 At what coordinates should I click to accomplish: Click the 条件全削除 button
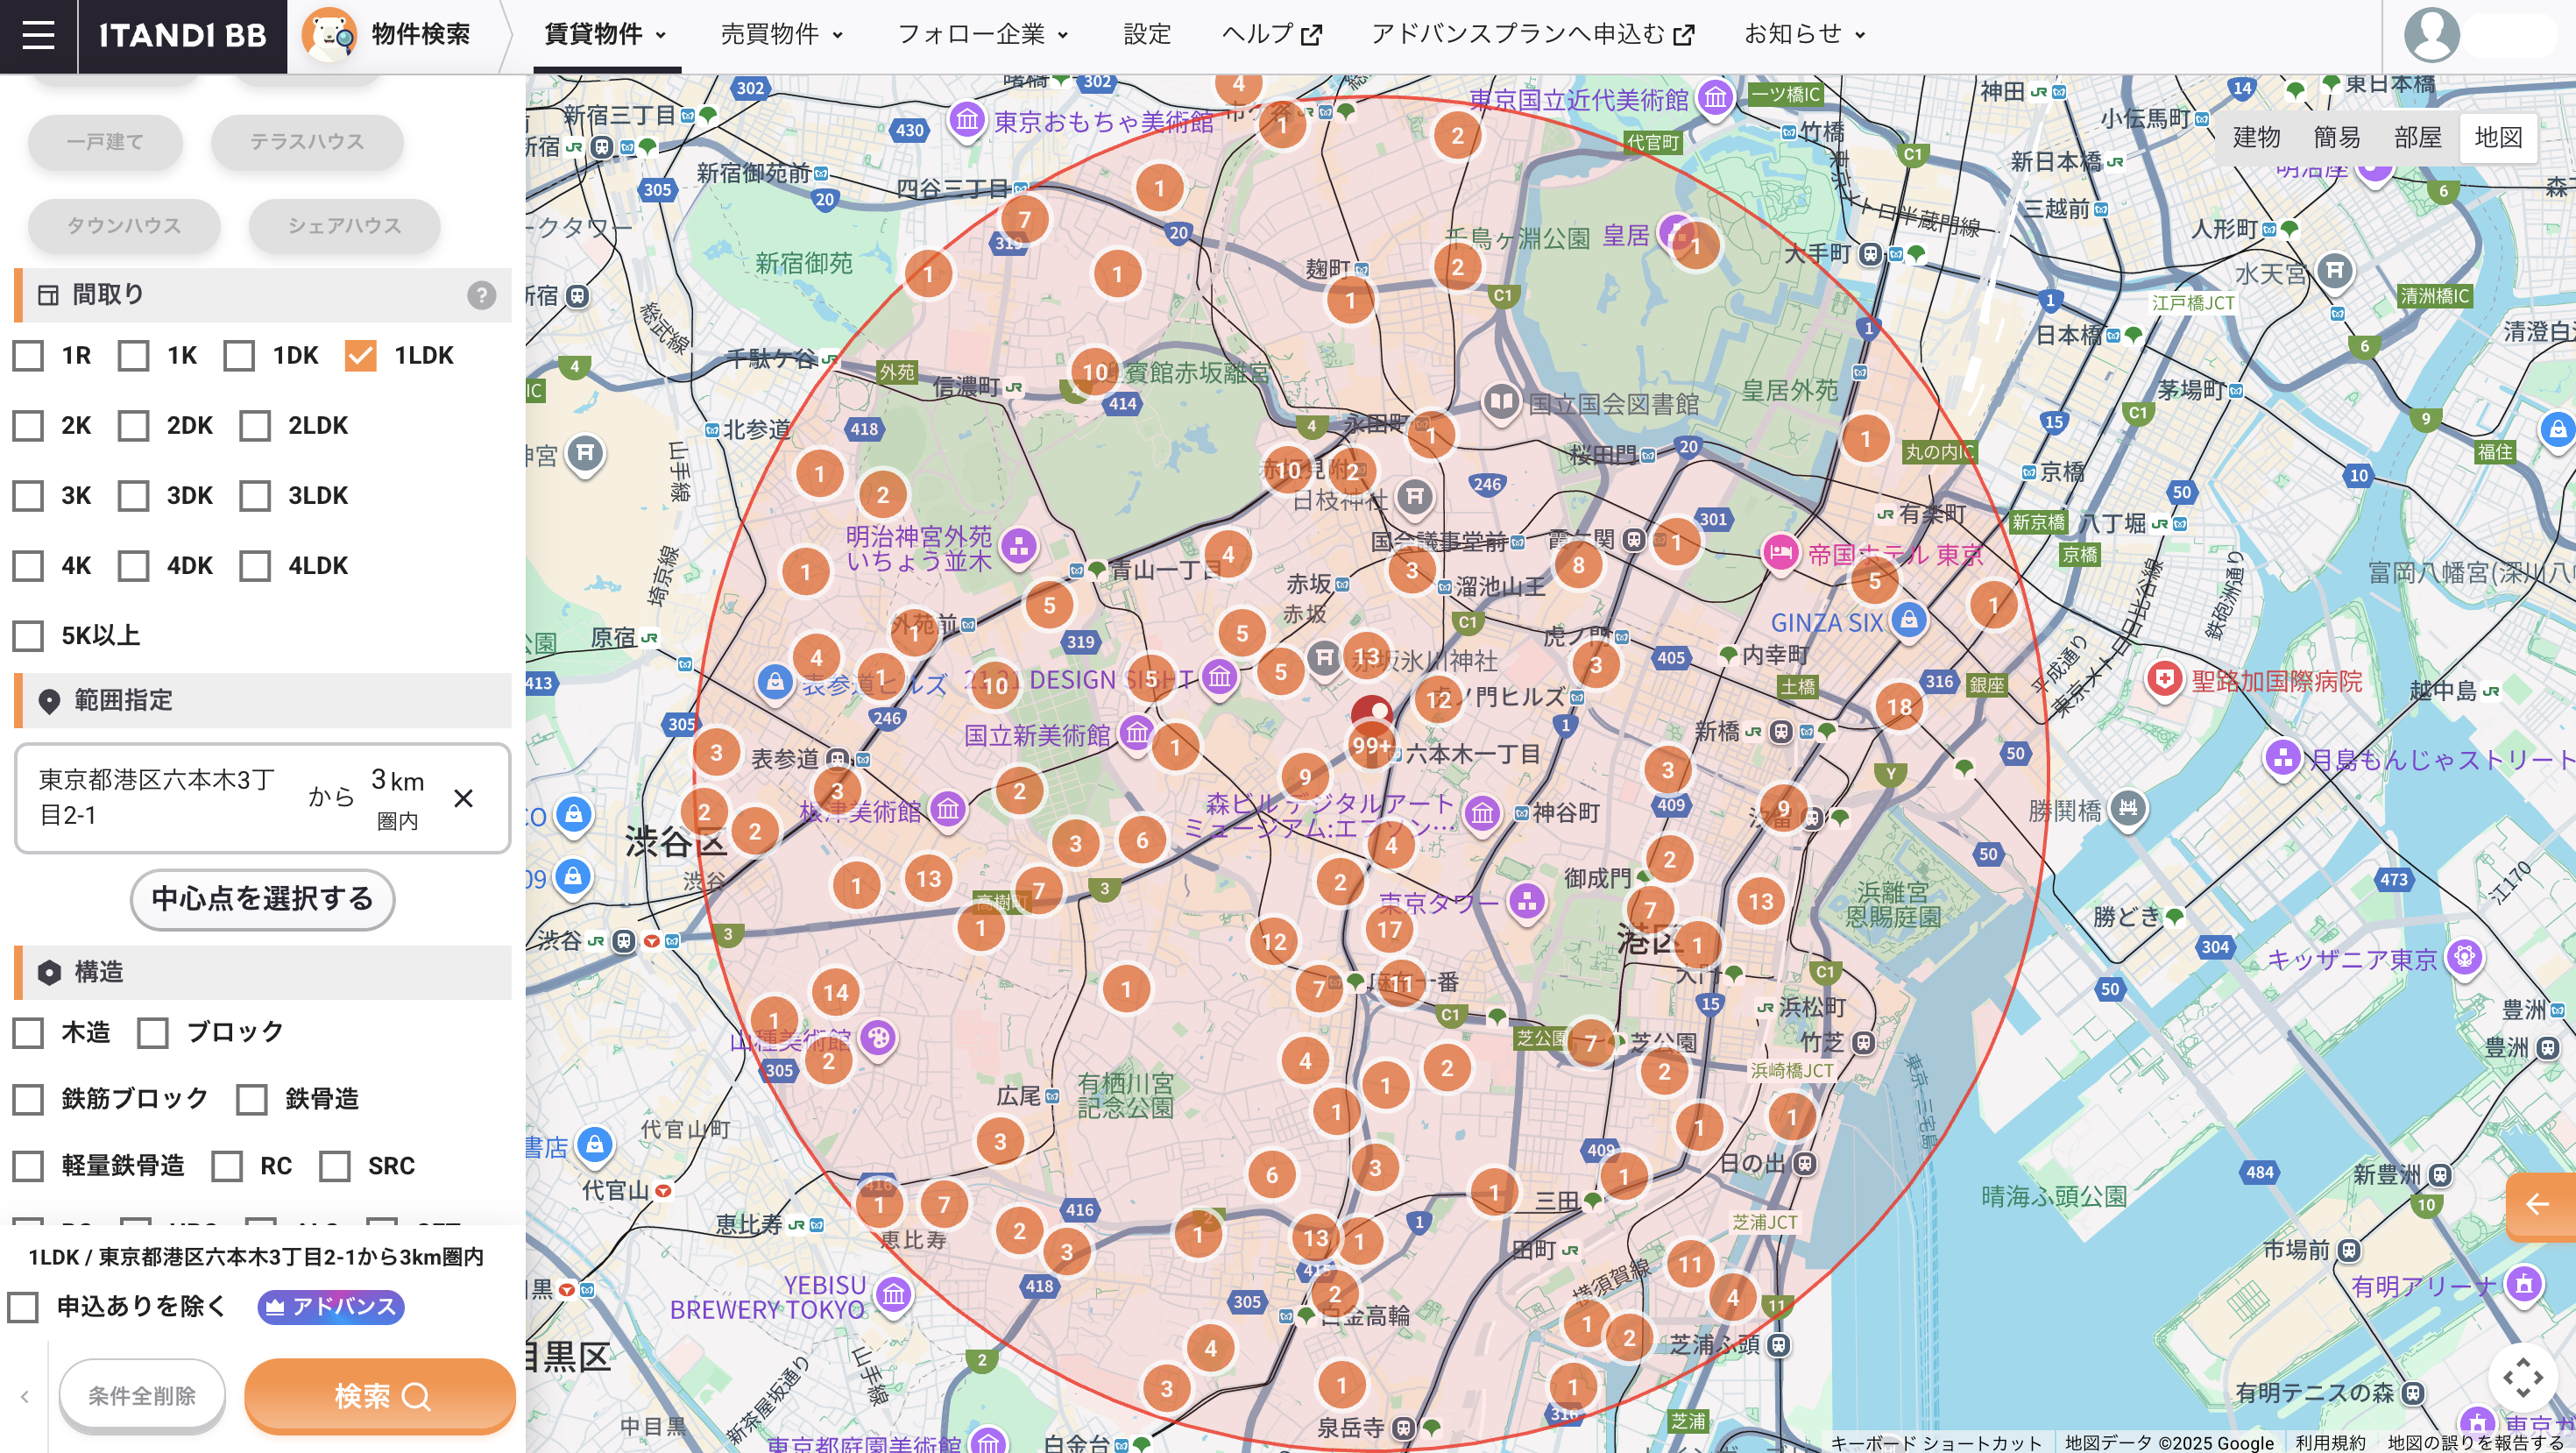[x=142, y=1396]
